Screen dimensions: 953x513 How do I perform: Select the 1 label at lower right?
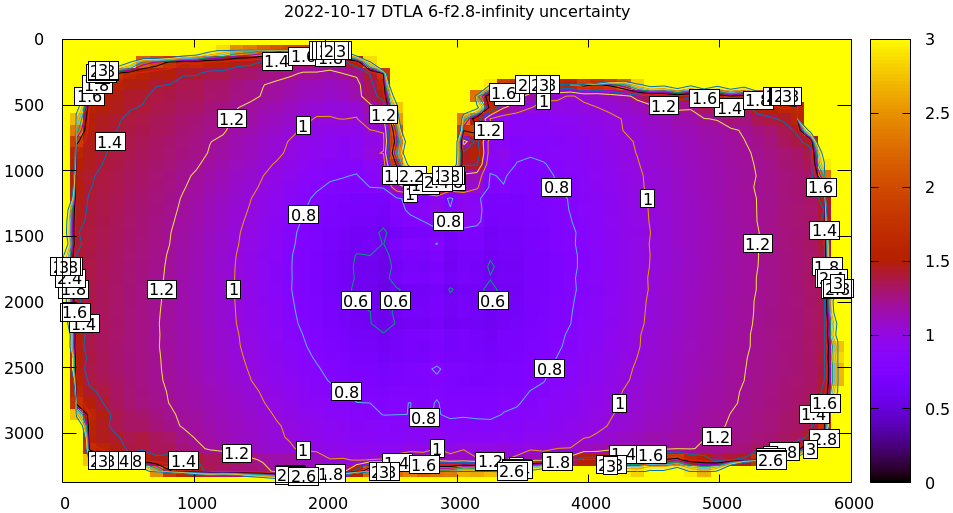coord(619,404)
